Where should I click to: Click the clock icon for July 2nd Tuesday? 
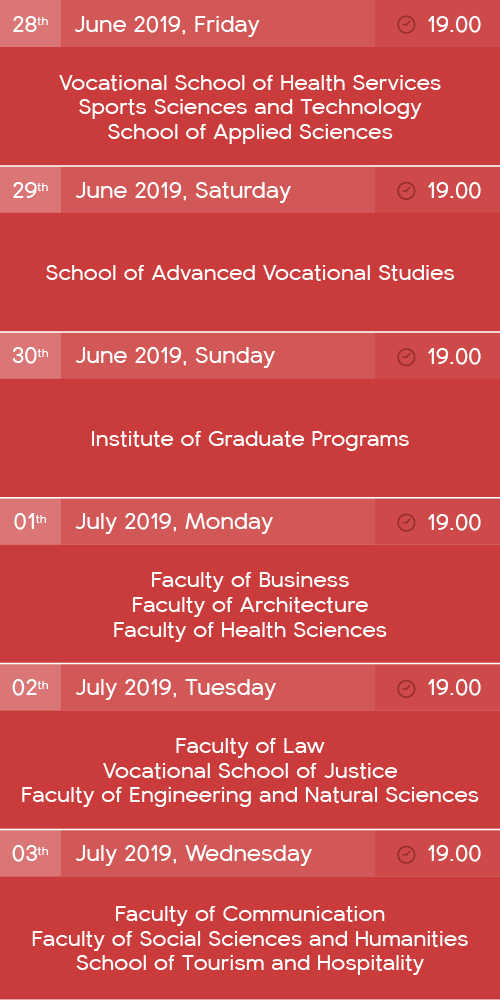pos(406,688)
